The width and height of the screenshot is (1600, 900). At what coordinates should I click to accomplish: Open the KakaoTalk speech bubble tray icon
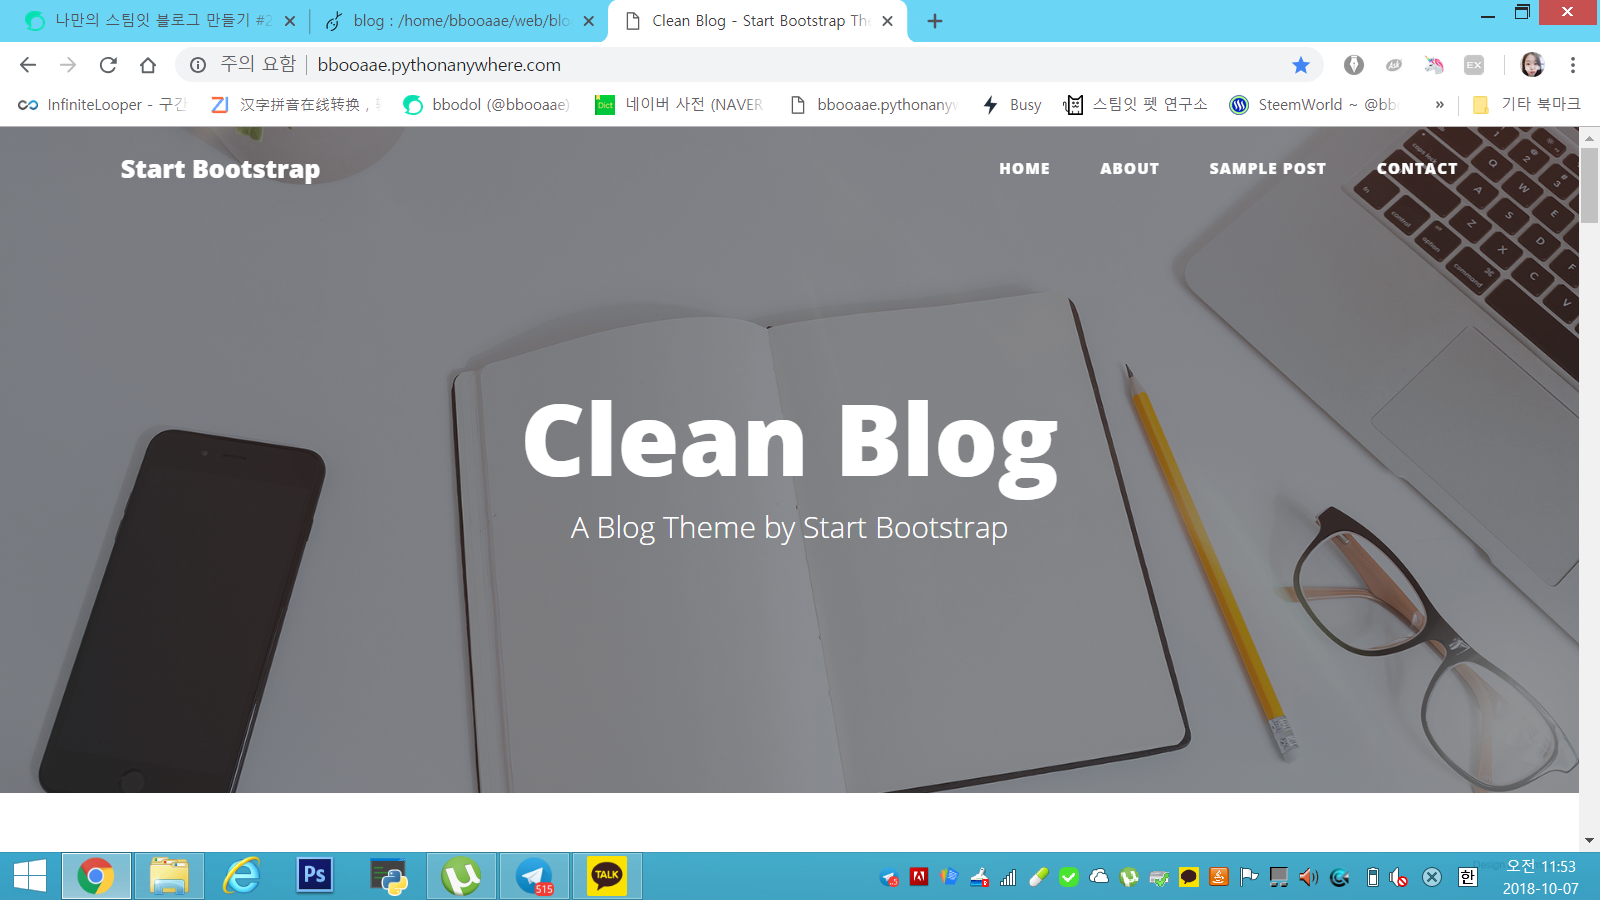click(x=1189, y=877)
